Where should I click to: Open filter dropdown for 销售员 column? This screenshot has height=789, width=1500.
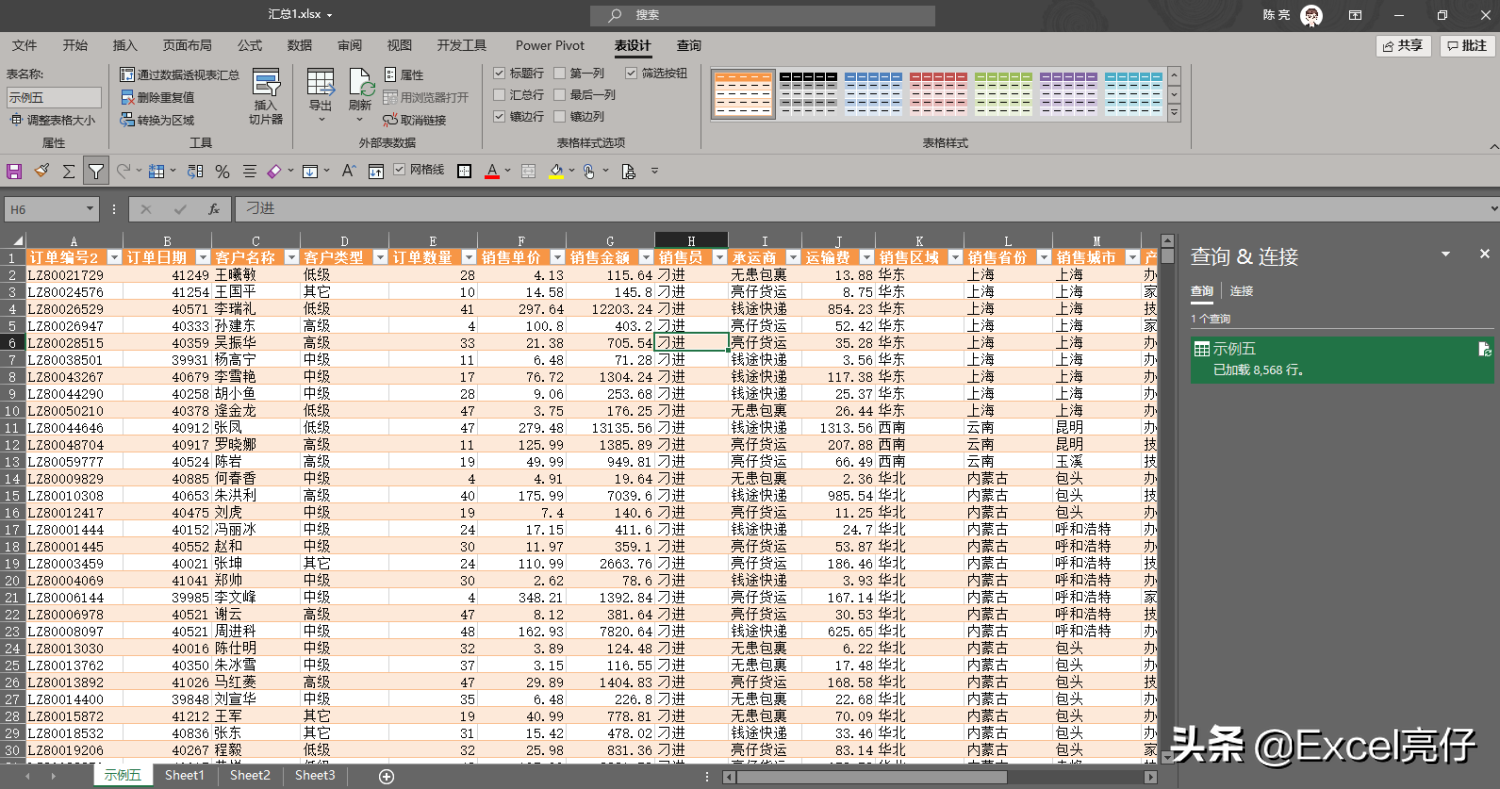pyautogui.click(x=718, y=257)
